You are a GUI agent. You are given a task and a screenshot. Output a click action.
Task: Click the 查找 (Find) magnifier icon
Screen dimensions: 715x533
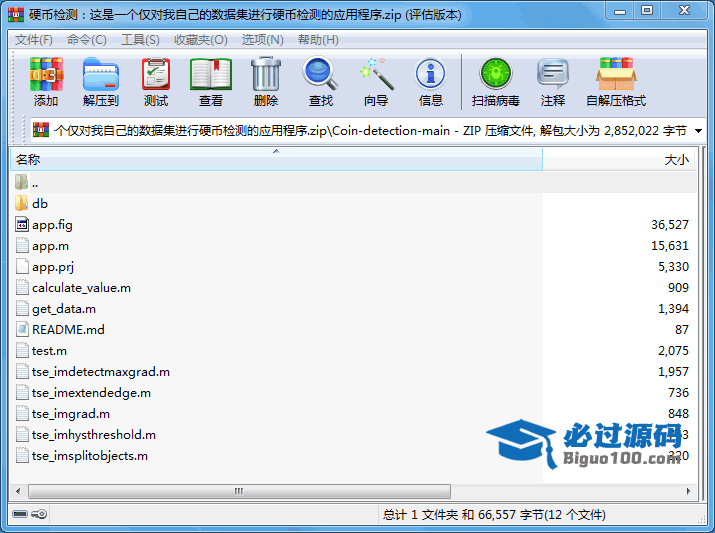pos(321,73)
